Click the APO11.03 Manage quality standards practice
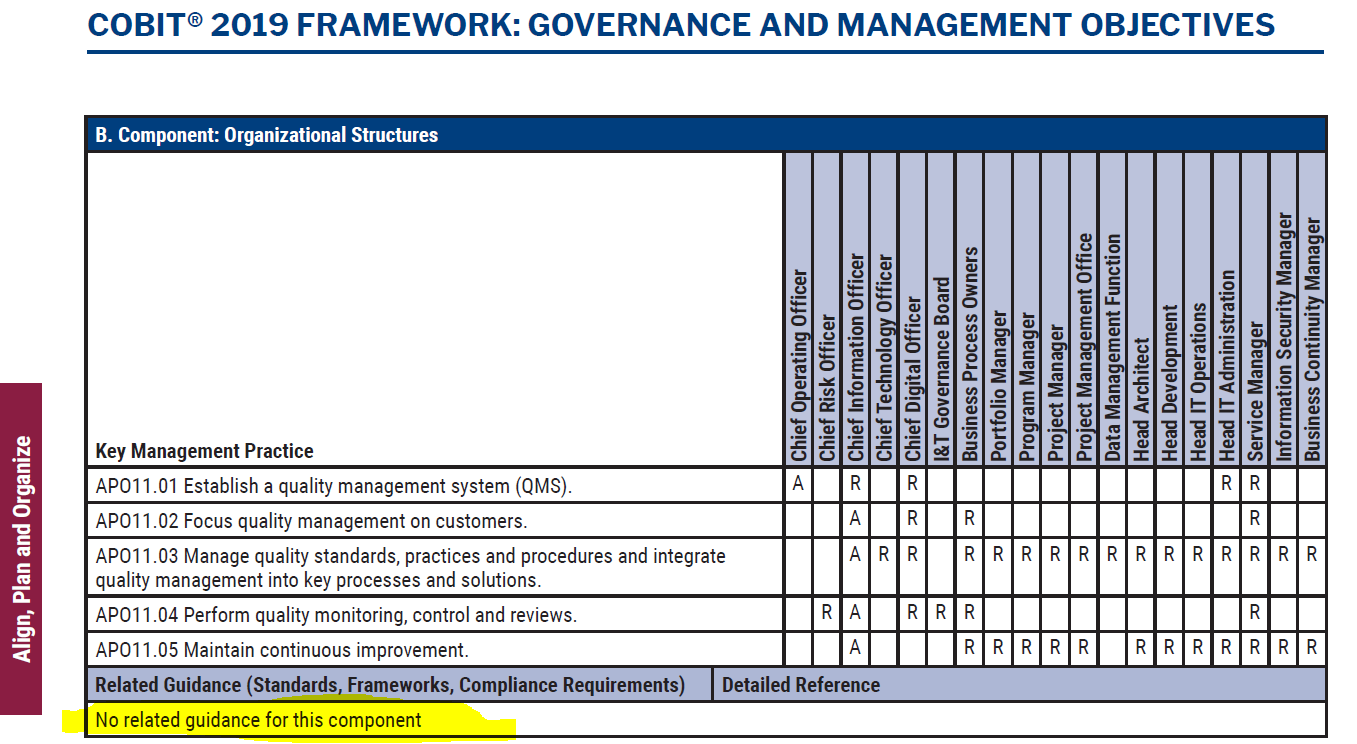1357x744 pixels. click(x=410, y=567)
